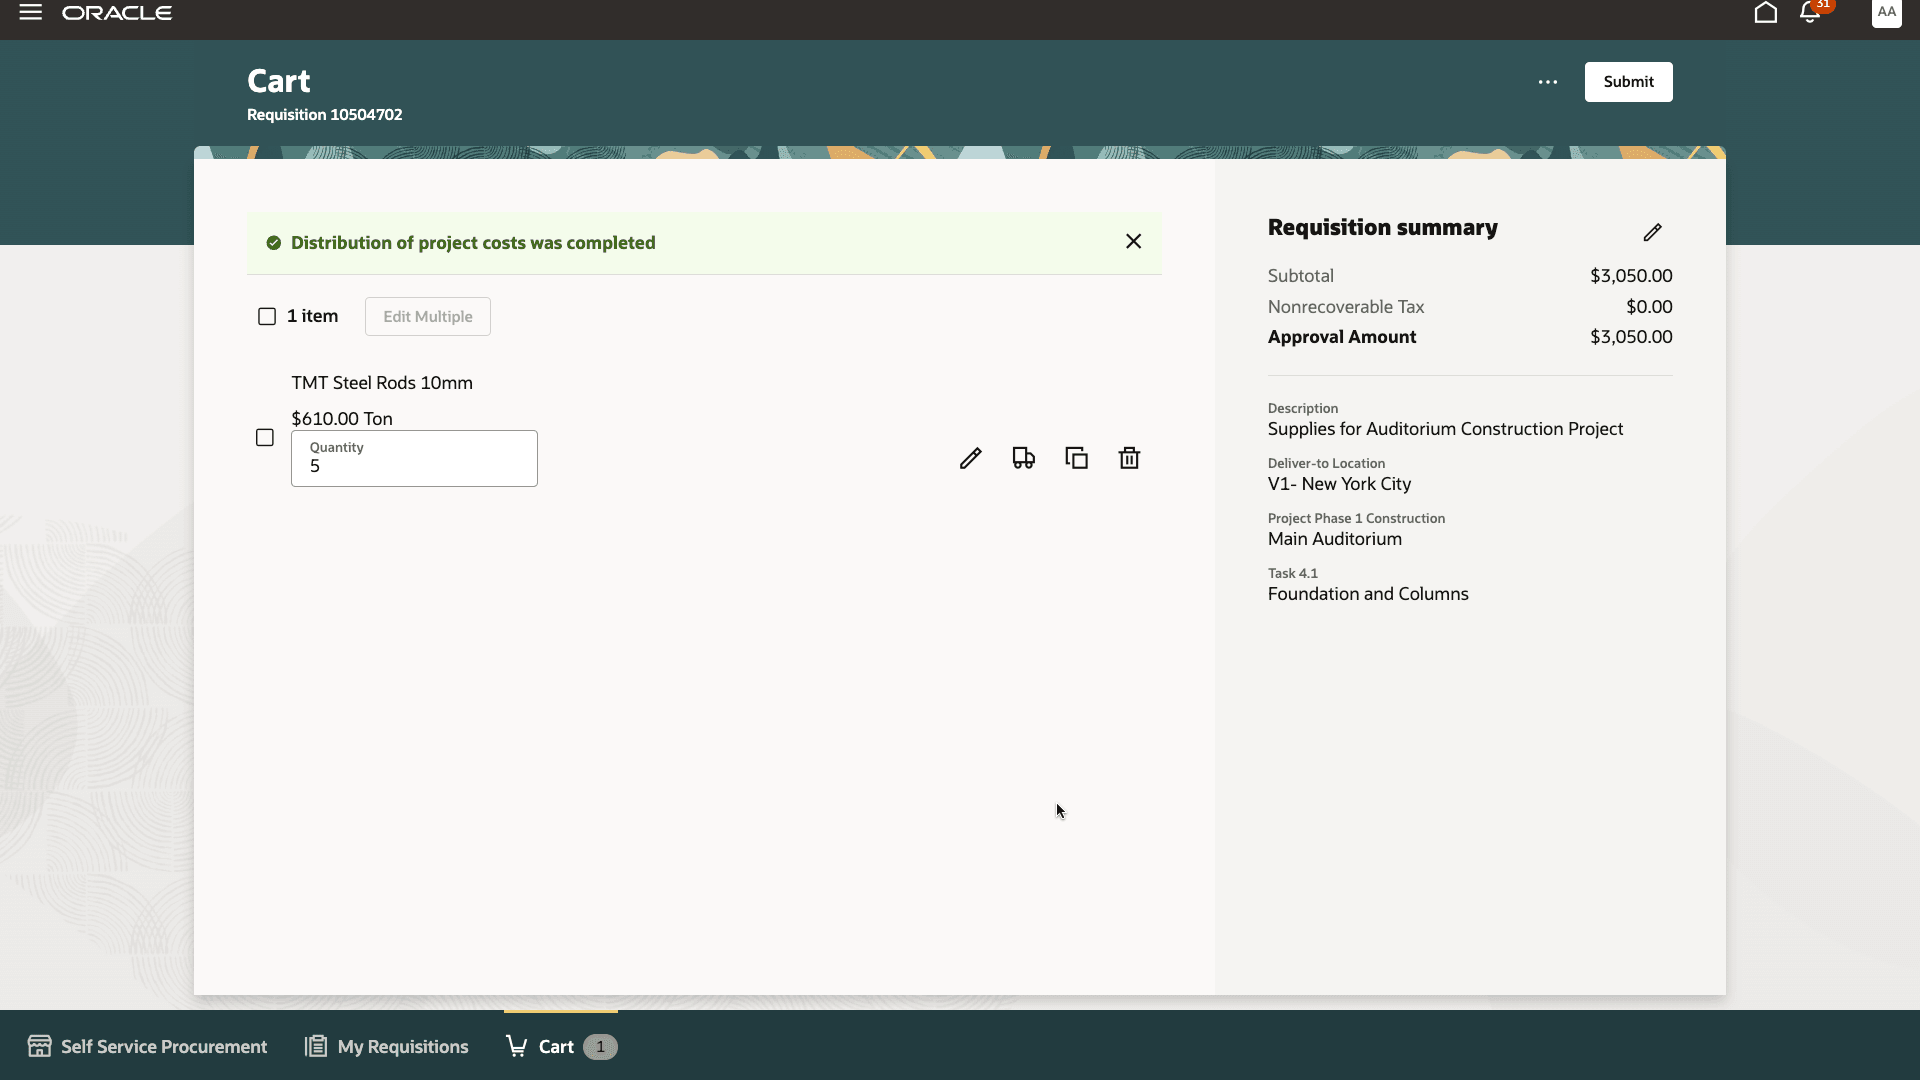Click the Edit Multiple button
The image size is (1920, 1080).
pos(427,316)
